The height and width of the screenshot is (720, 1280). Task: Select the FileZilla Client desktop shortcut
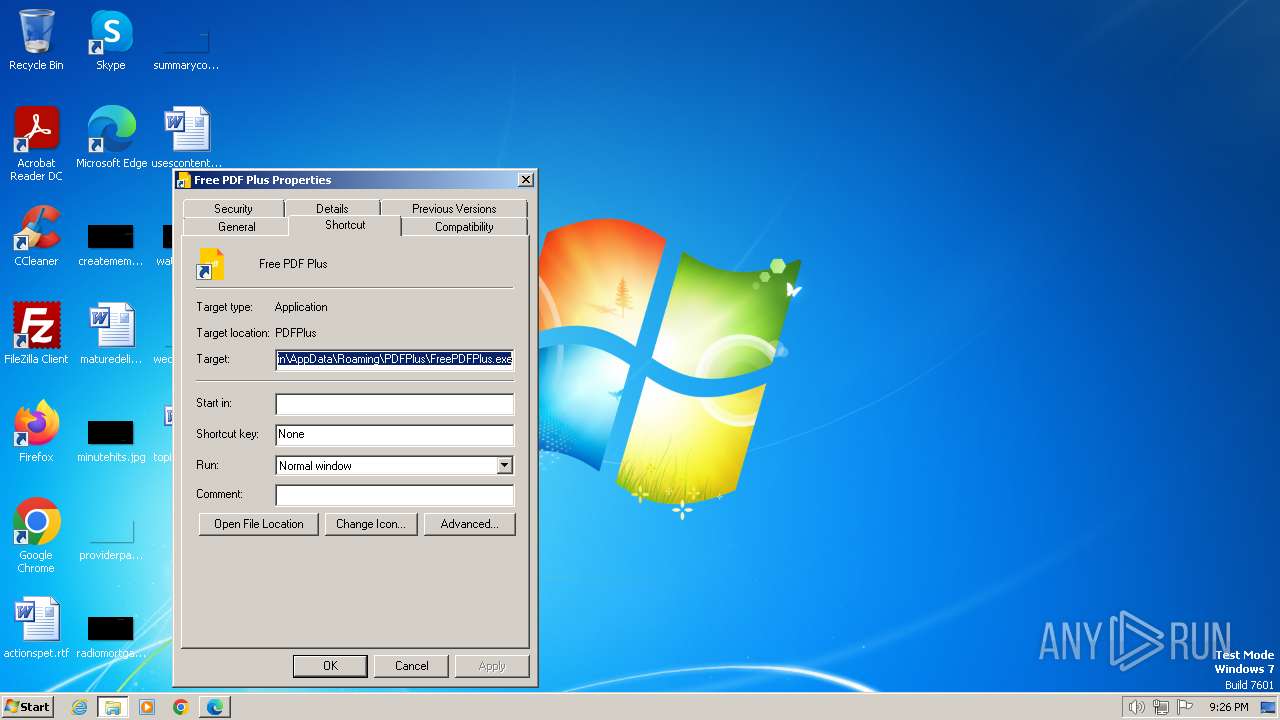tap(36, 334)
